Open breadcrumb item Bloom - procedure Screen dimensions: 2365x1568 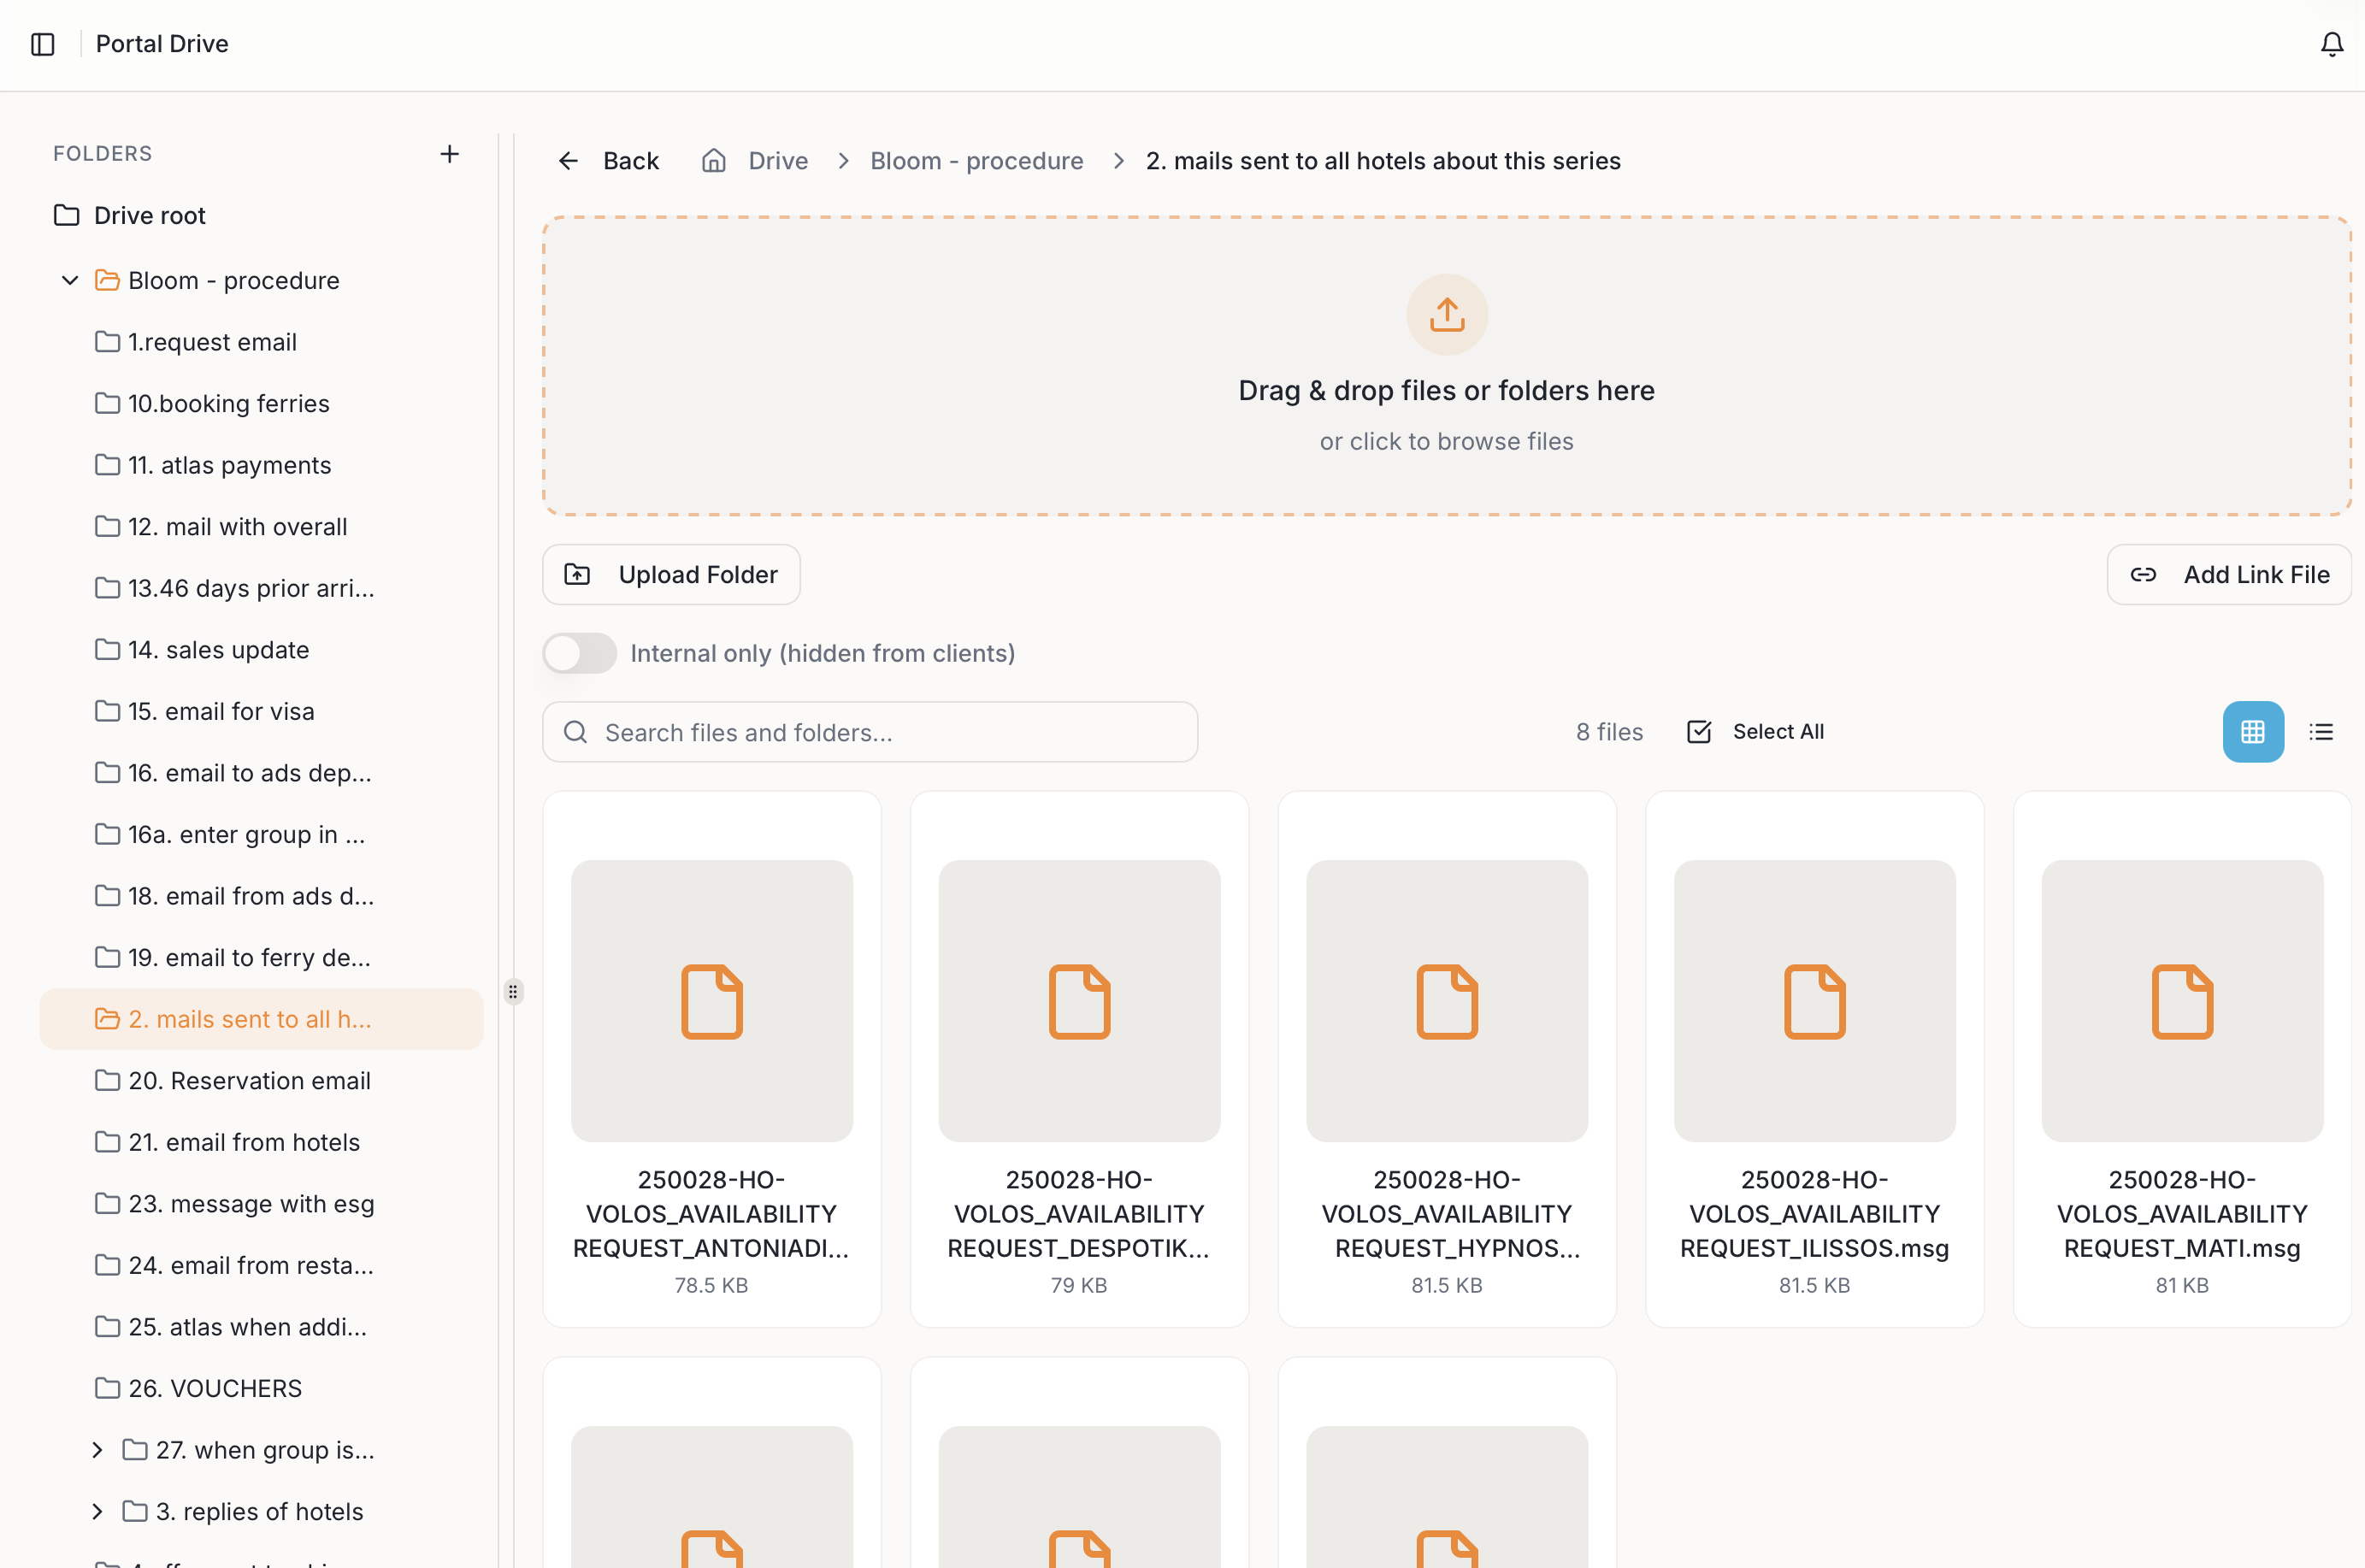click(976, 160)
